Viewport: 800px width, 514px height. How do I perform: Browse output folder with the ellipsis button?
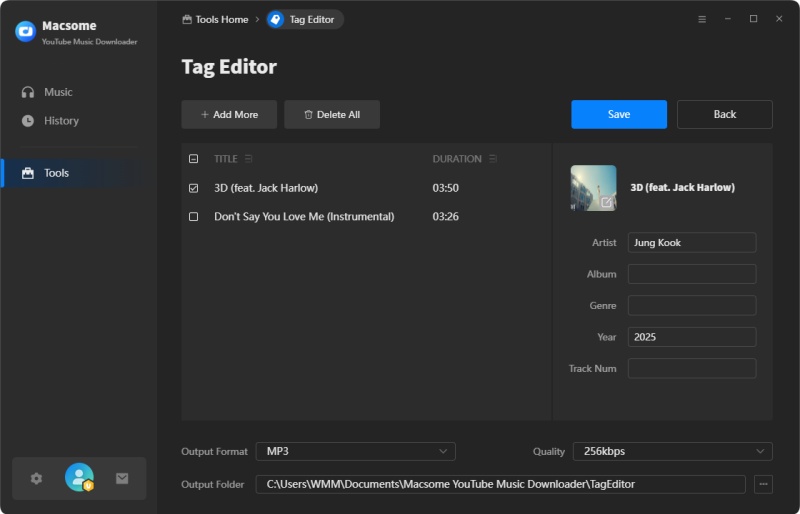[763, 484]
